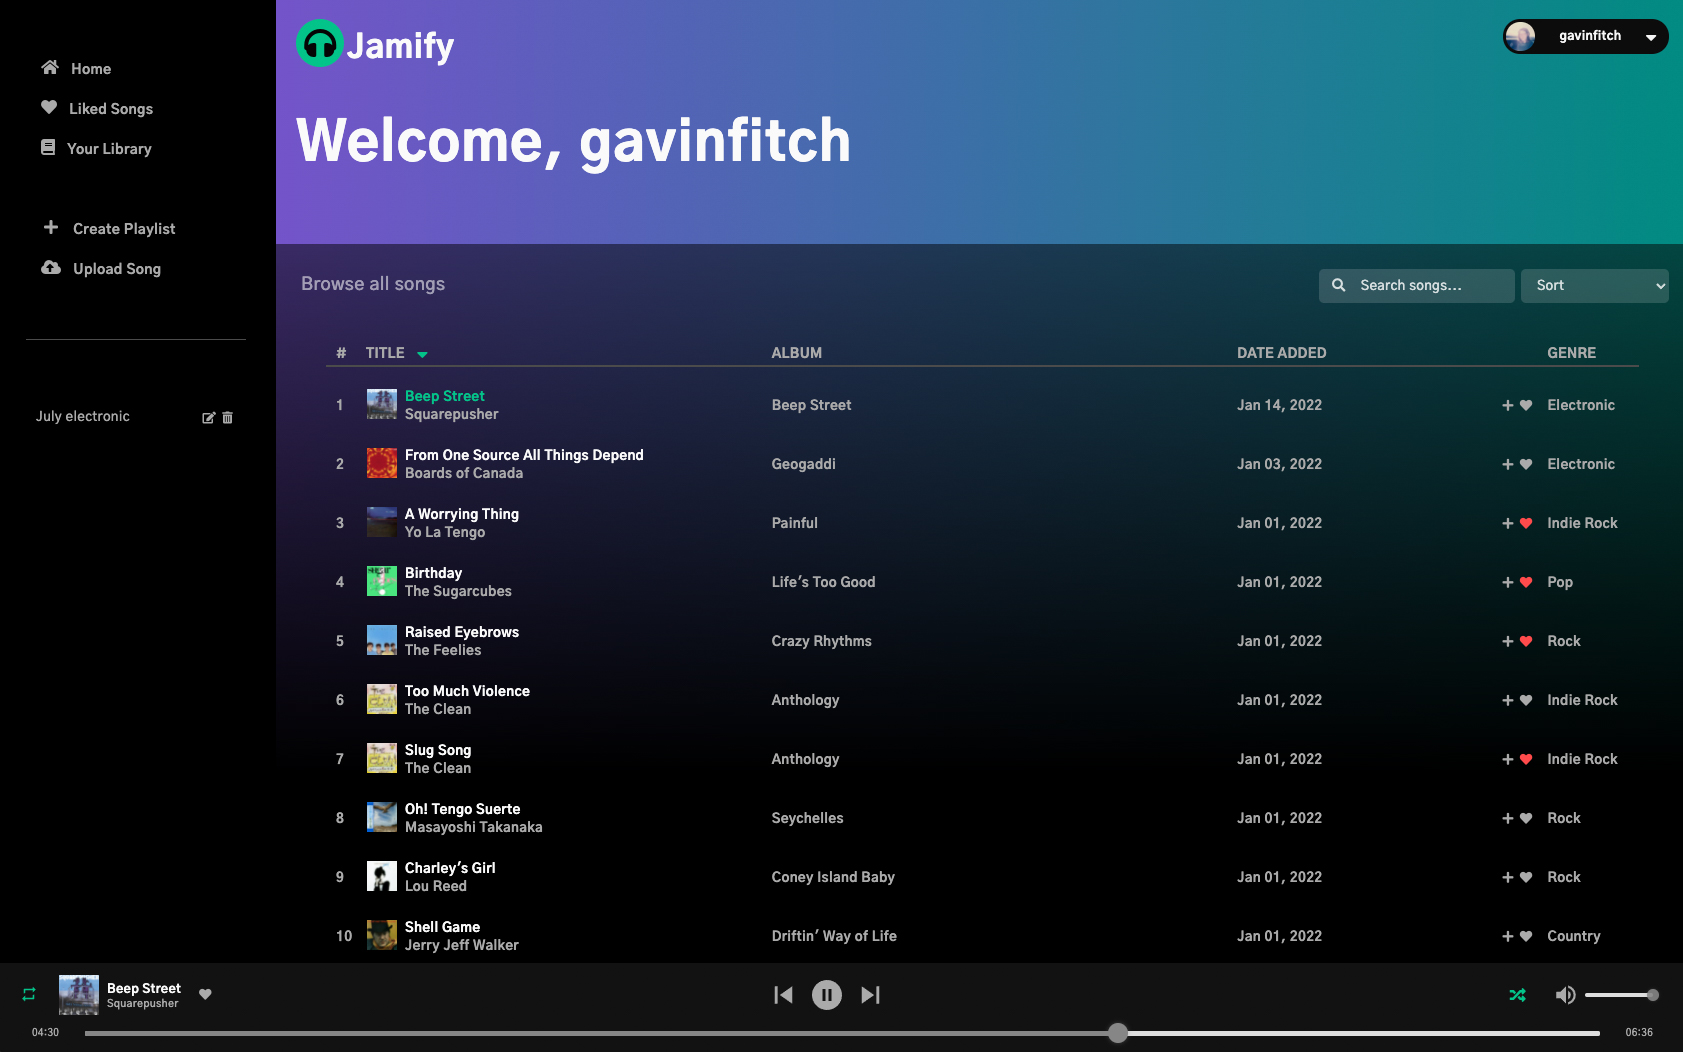The height and width of the screenshot is (1052, 1683).
Task: Like From One Source All Things Depend
Action: click(1526, 464)
